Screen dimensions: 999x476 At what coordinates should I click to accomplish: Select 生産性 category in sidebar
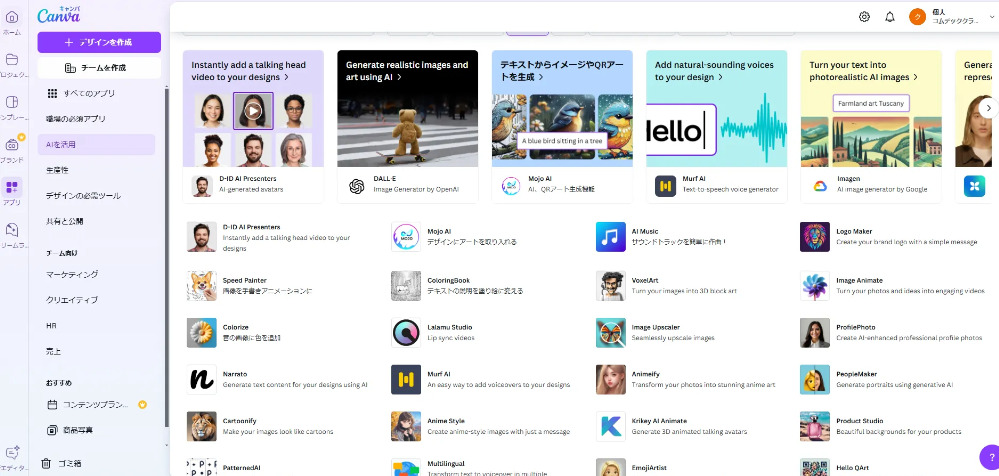pyautogui.click(x=96, y=170)
